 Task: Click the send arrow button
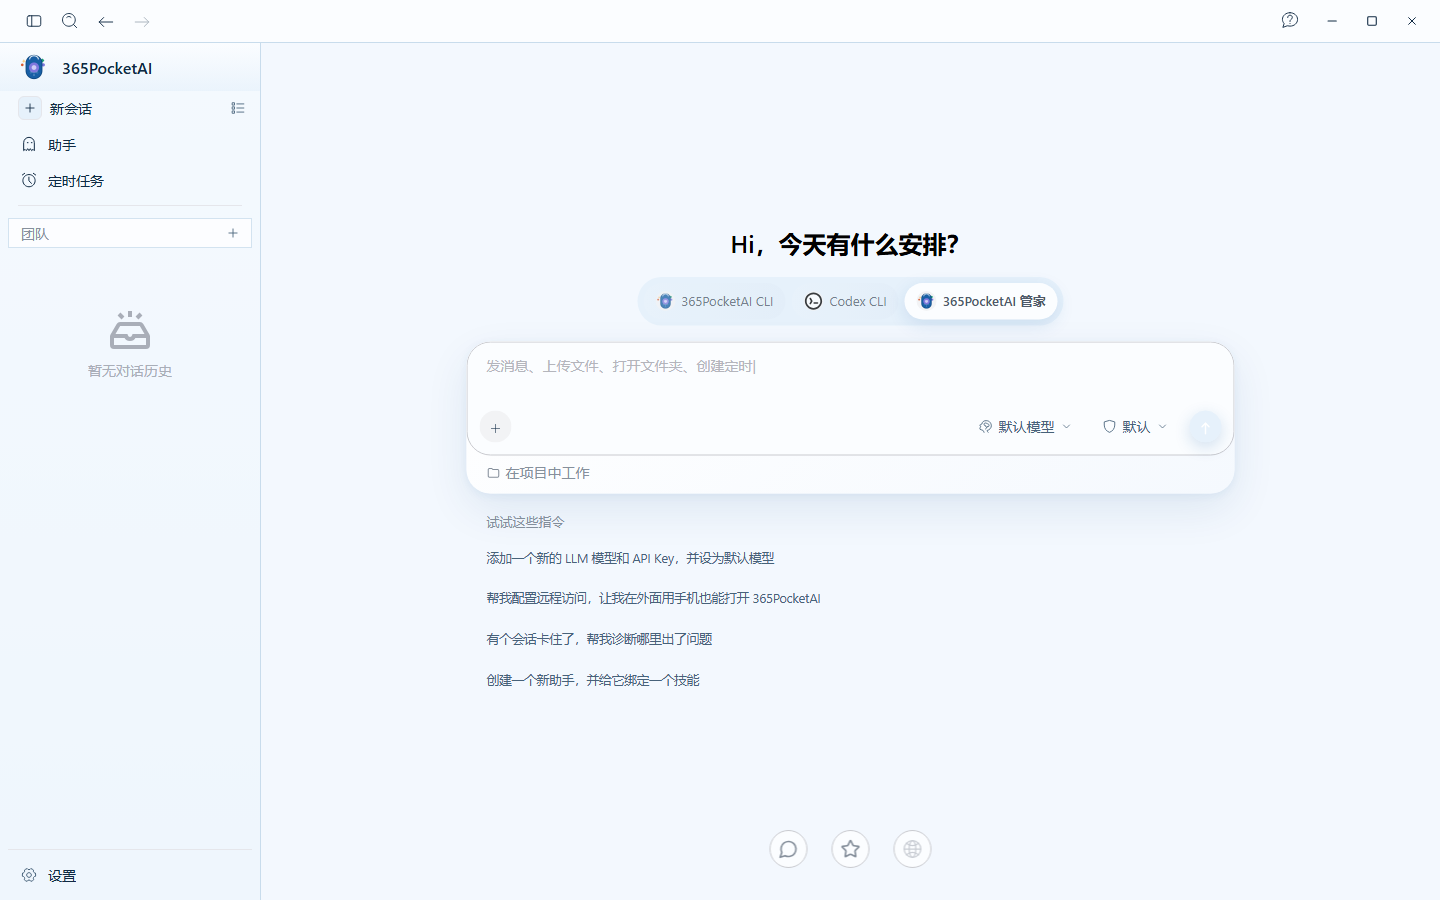1205,428
